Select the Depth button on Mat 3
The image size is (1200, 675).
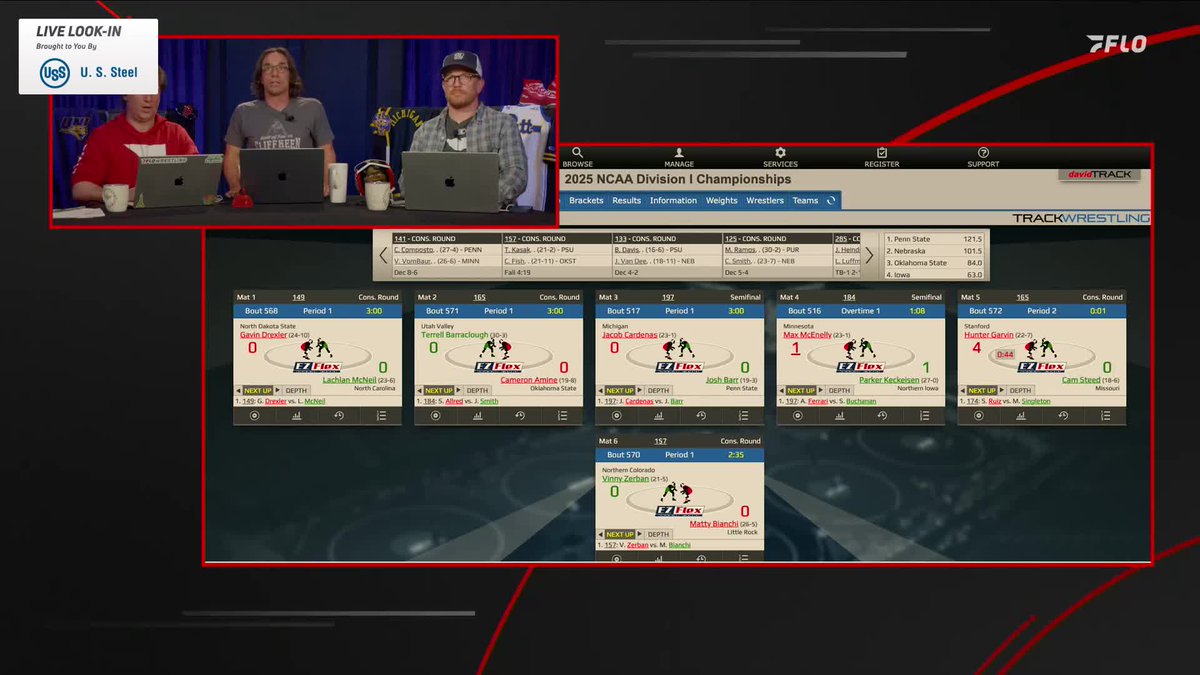tap(658, 391)
